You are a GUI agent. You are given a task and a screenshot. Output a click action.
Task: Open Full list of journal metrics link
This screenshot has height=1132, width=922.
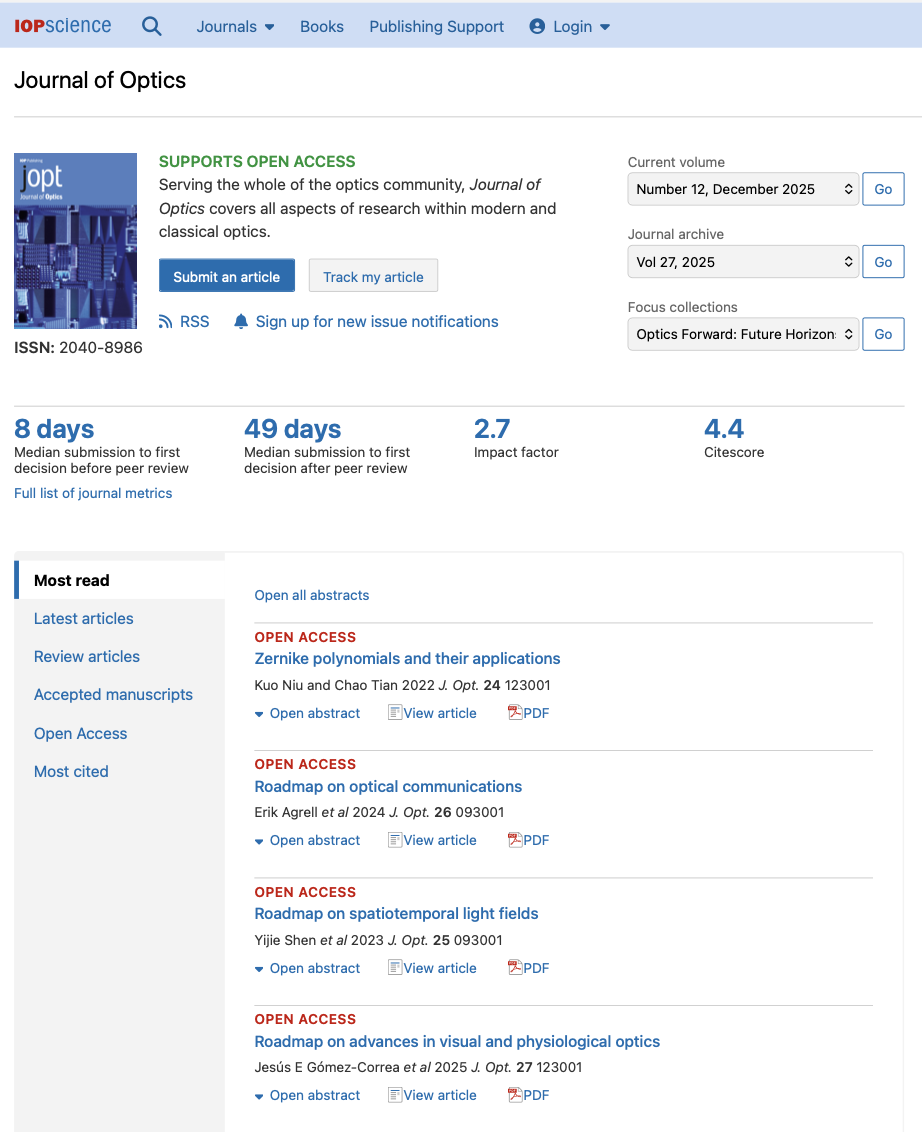[93, 493]
